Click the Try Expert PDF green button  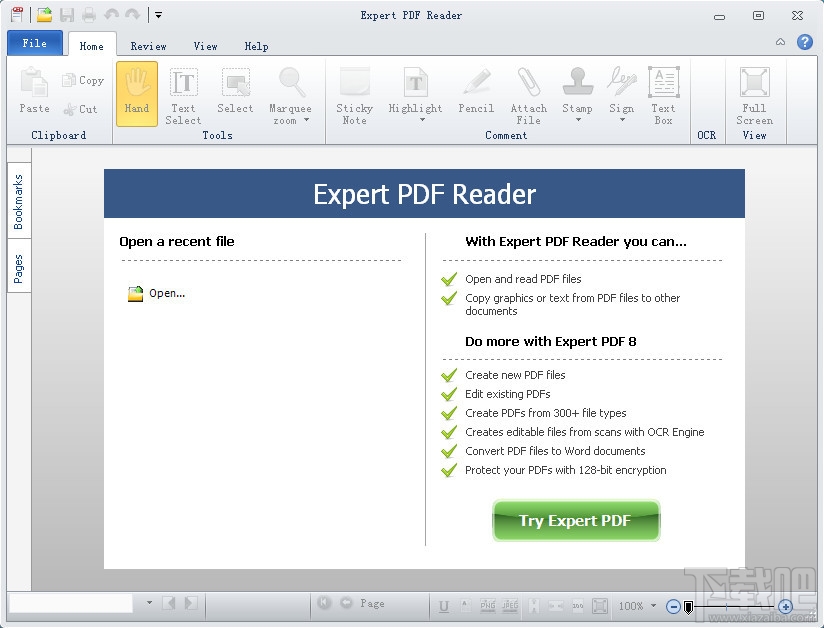(576, 520)
